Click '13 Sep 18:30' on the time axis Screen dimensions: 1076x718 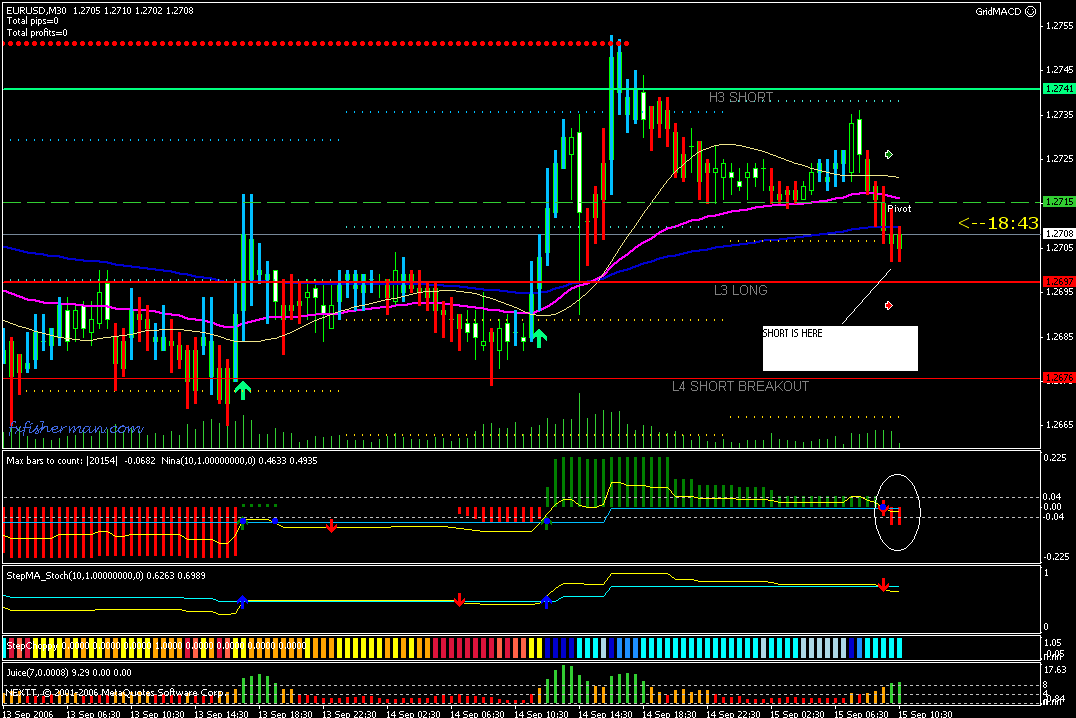click(x=285, y=714)
